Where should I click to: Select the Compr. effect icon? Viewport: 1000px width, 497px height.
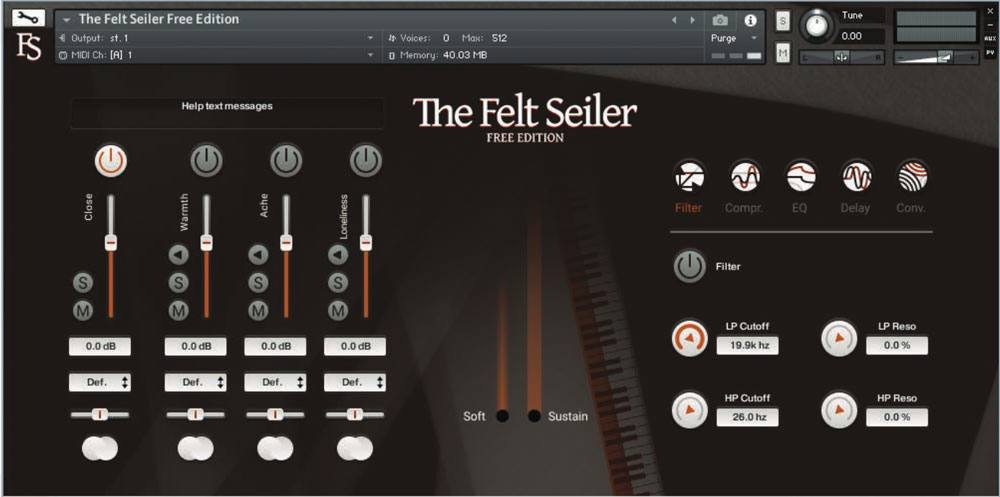pos(745,177)
